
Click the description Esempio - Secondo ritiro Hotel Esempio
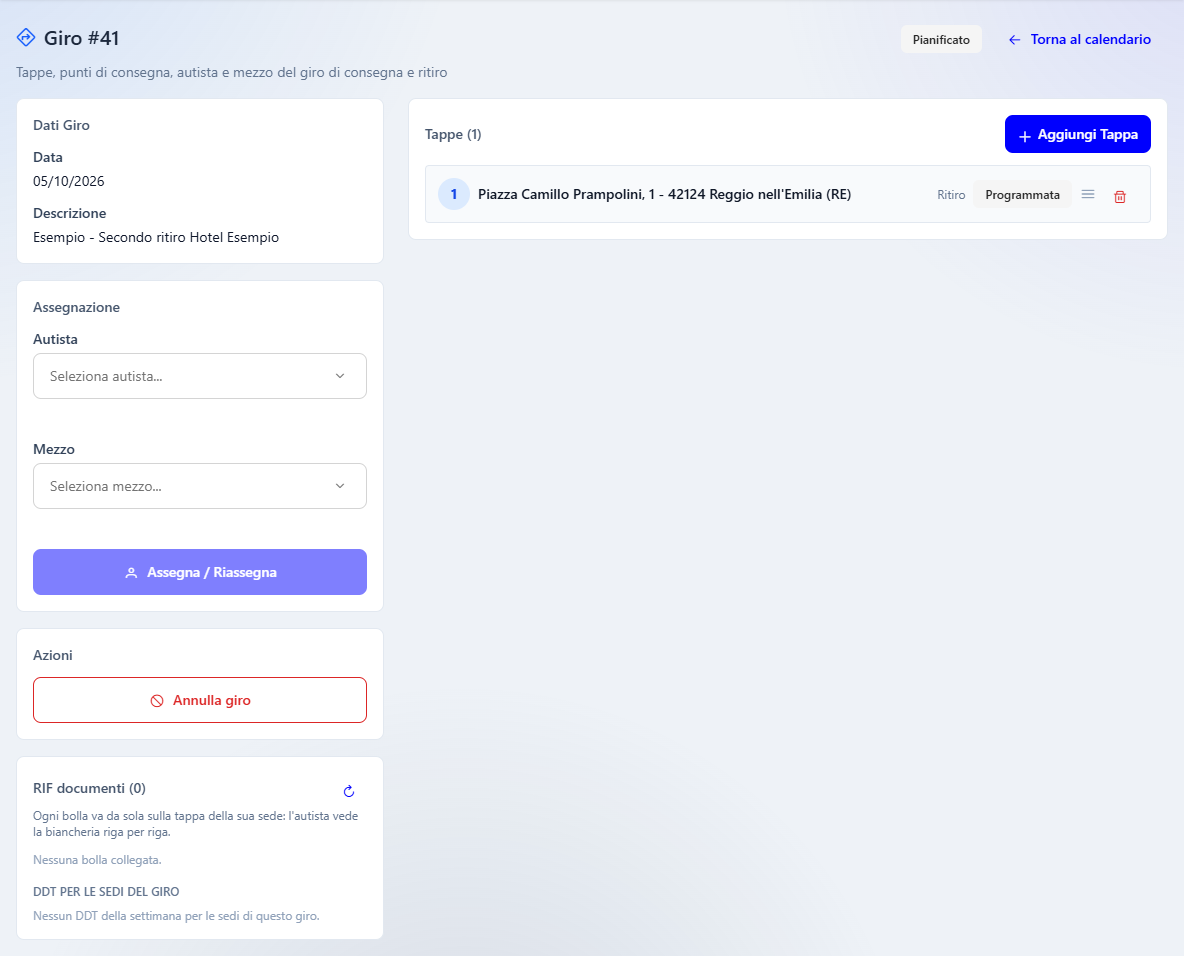[156, 237]
